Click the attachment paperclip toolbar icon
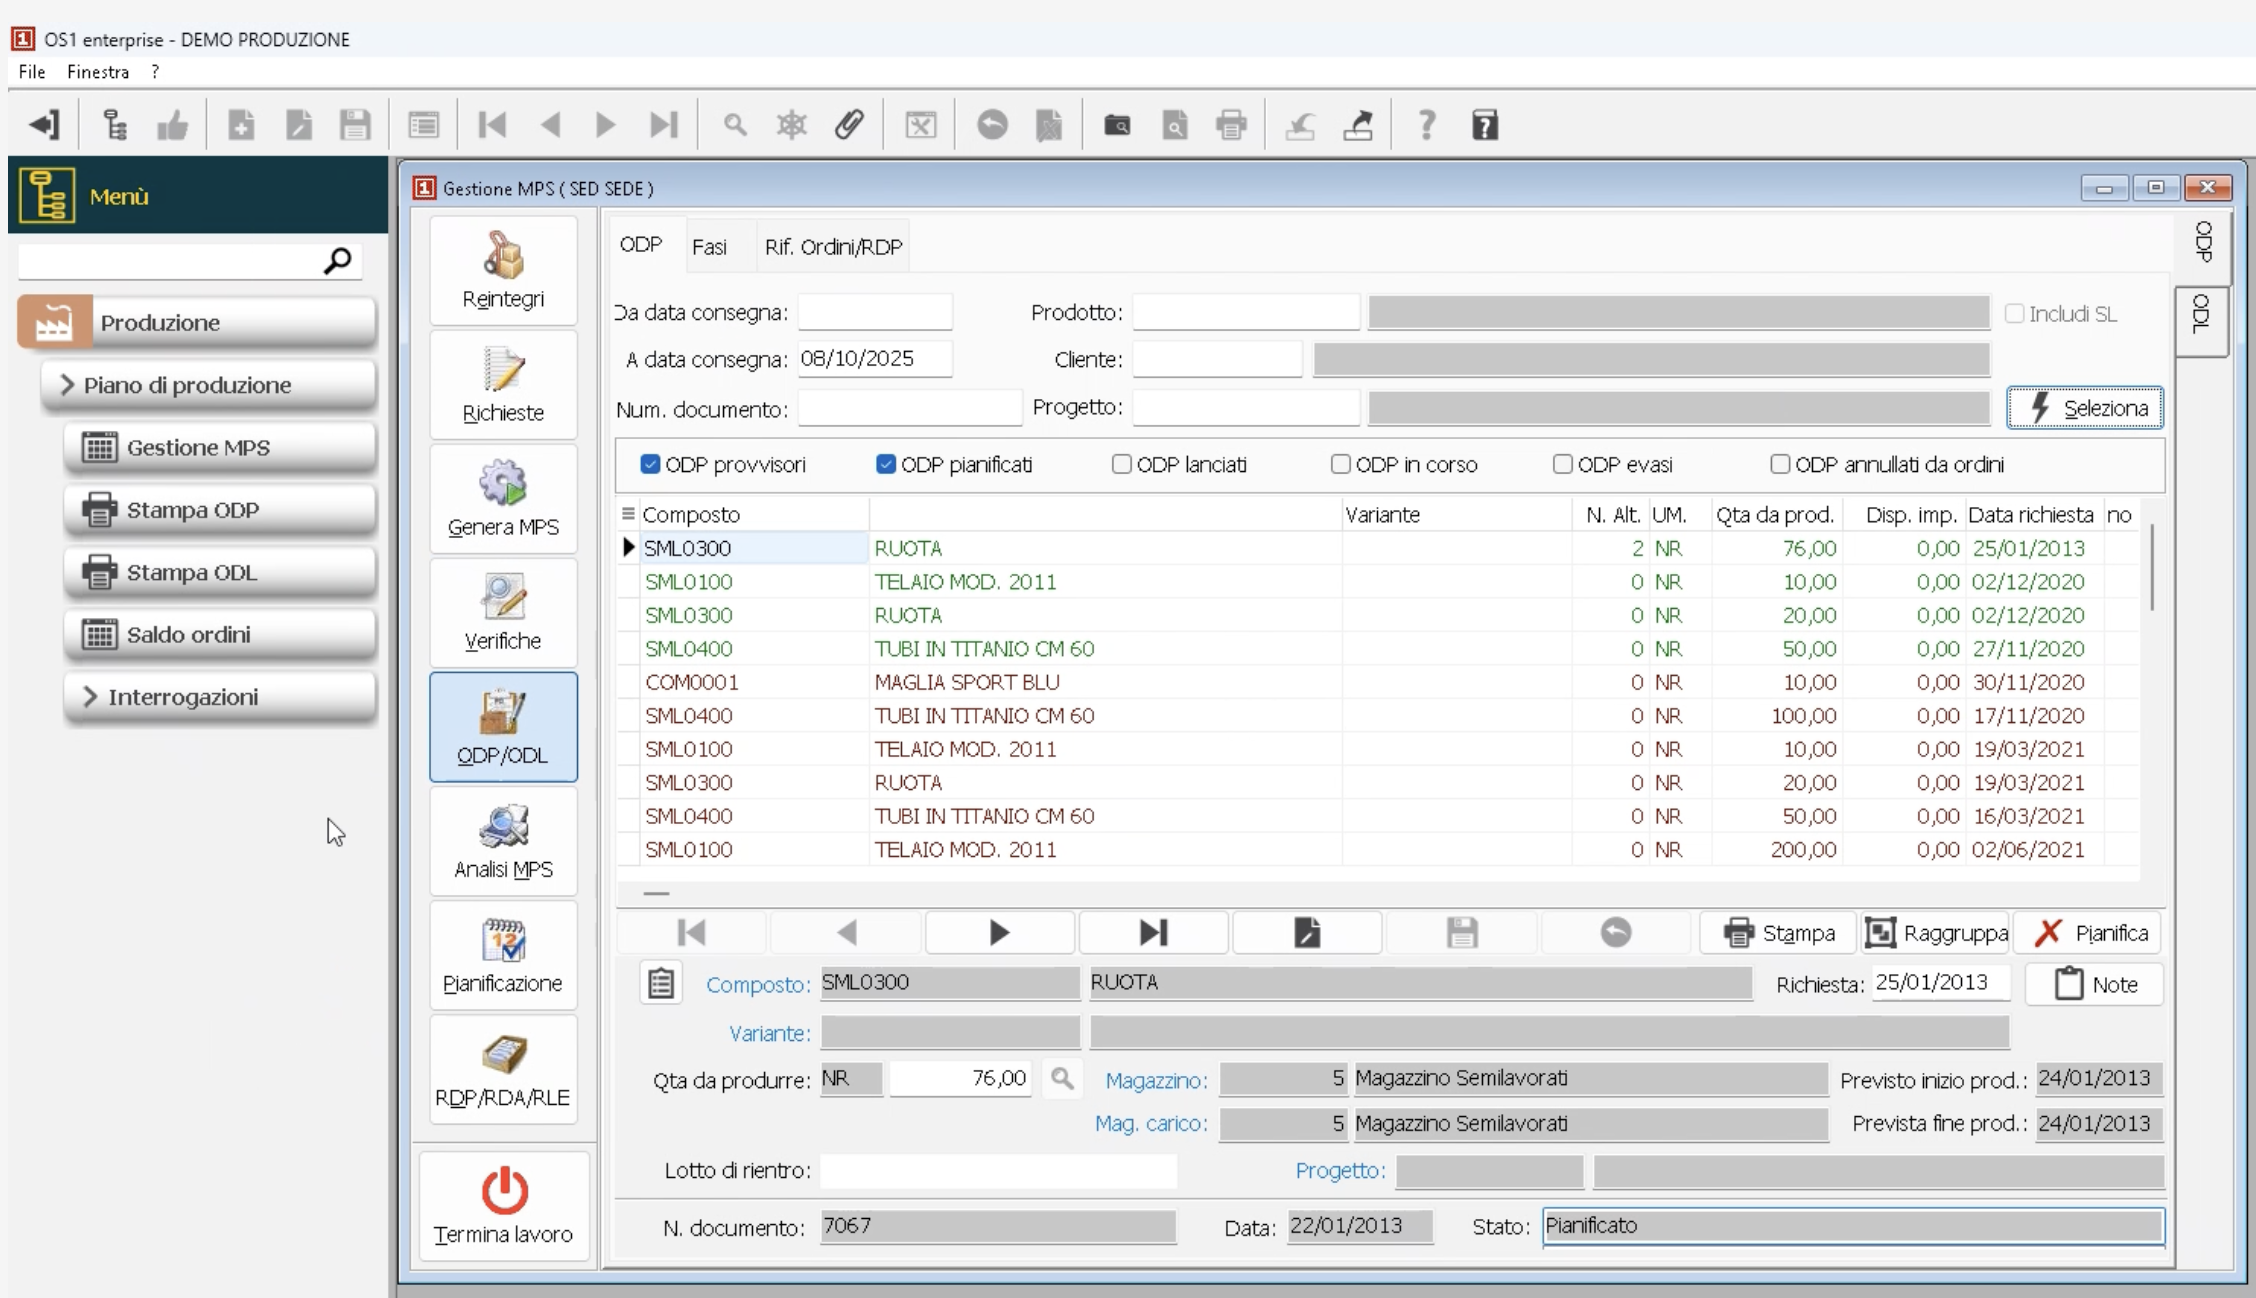Viewport: 2256px width, 1298px height. (x=849, y=125)
